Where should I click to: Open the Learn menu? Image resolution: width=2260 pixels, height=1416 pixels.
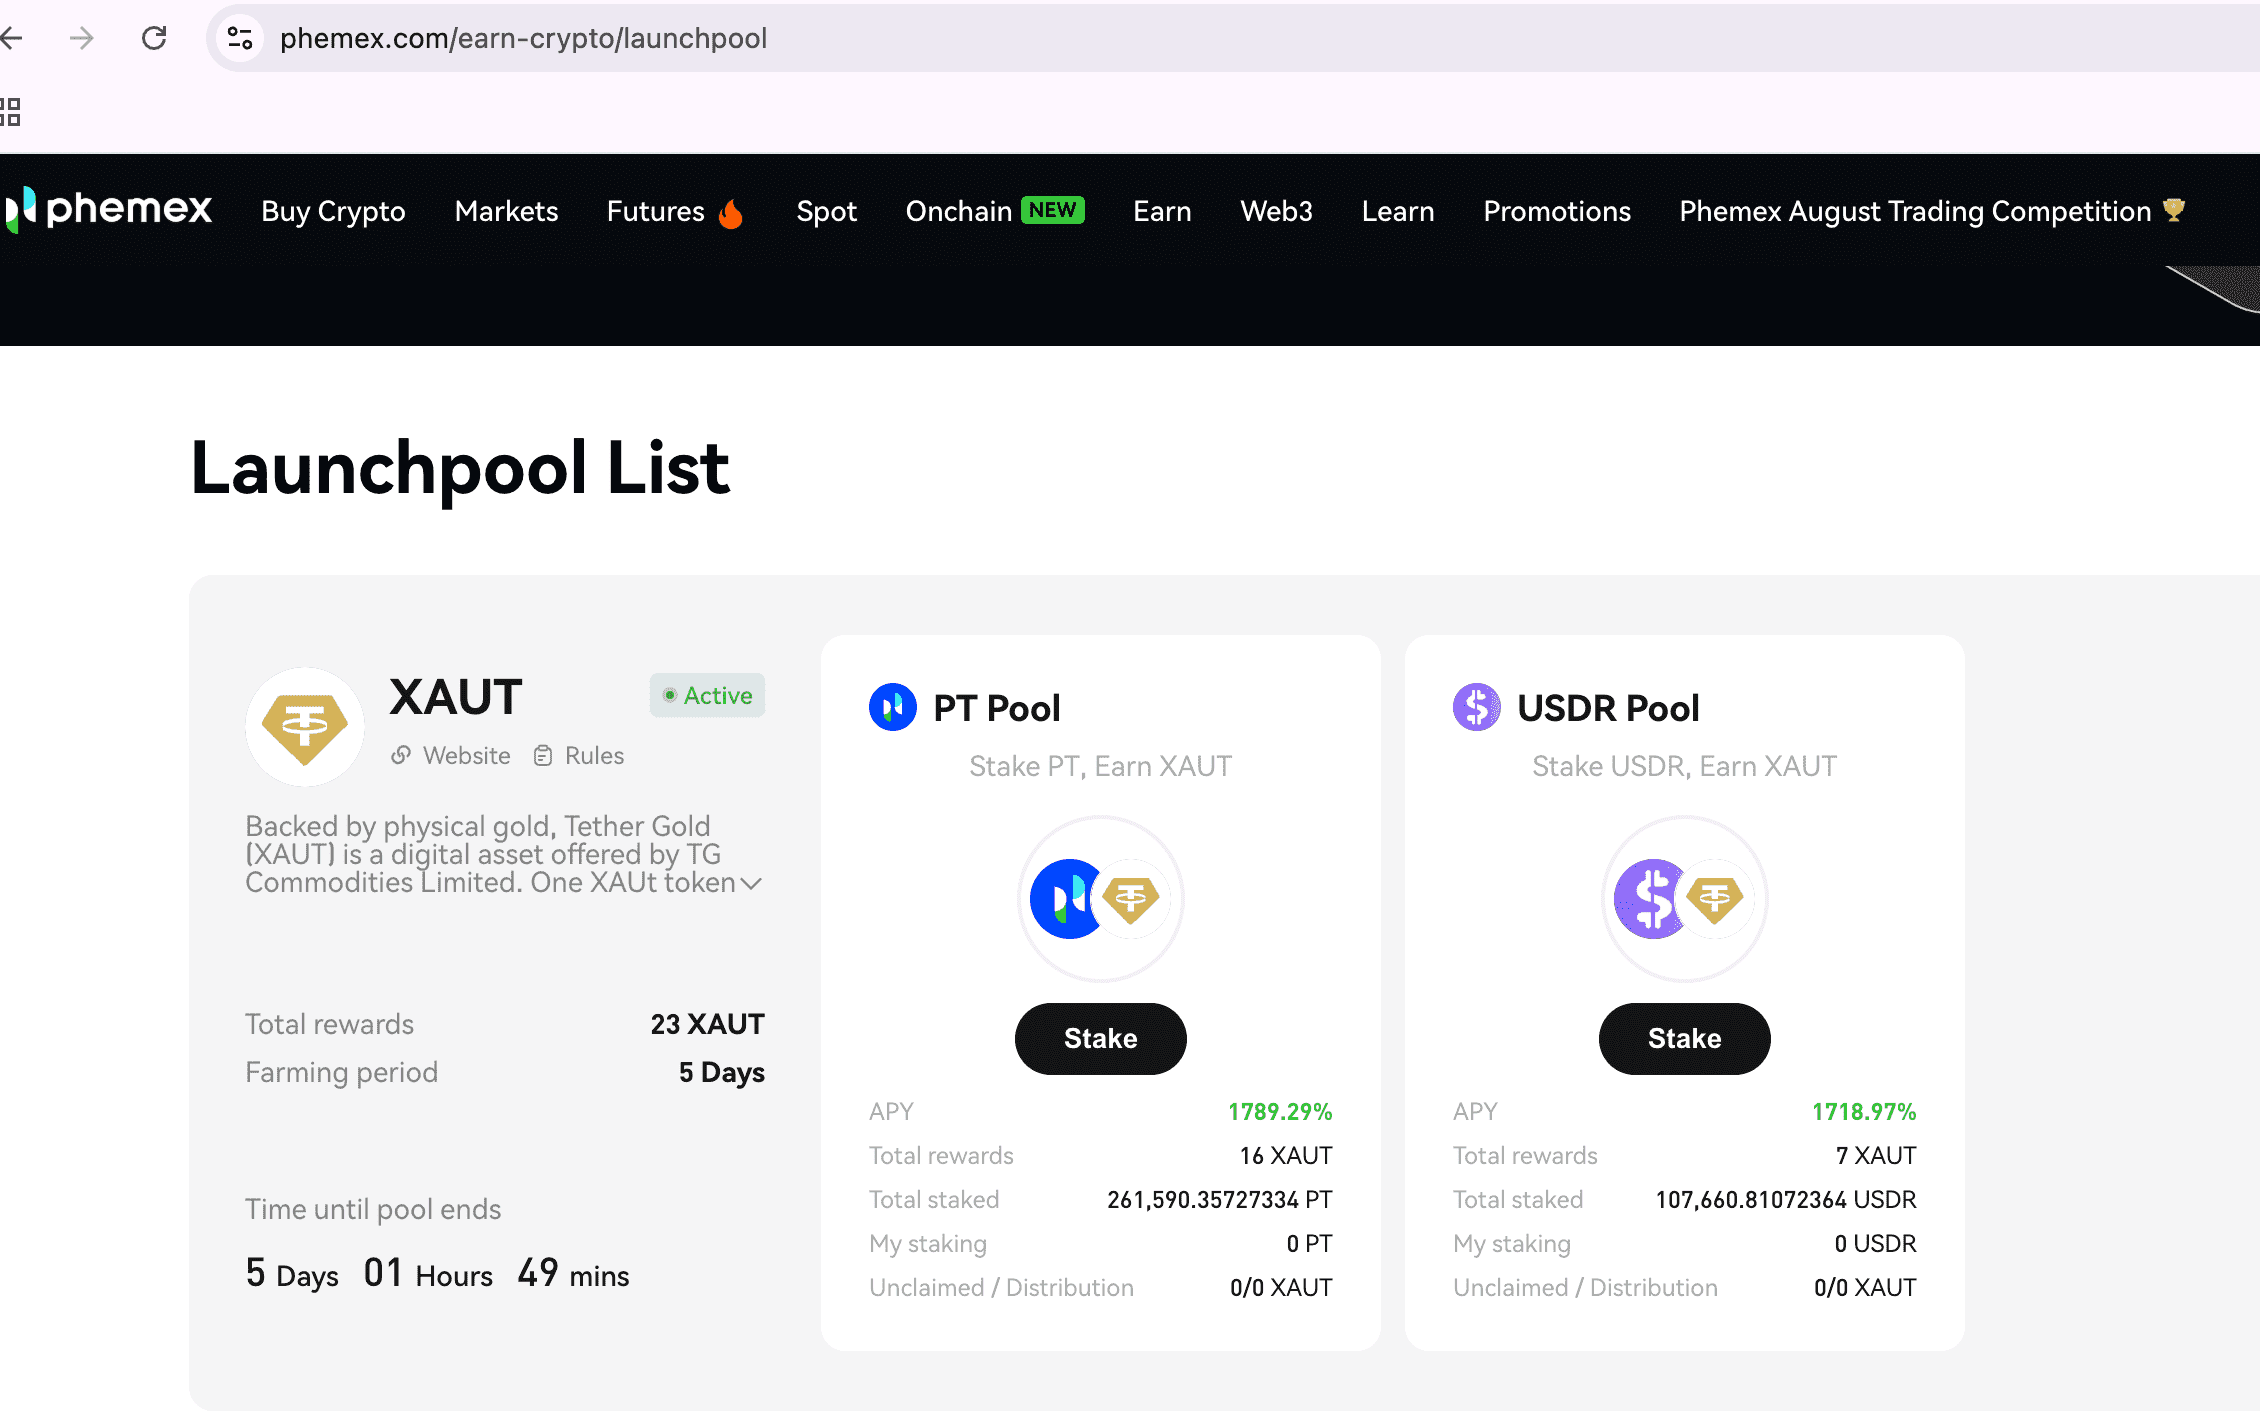(1398, 211)
